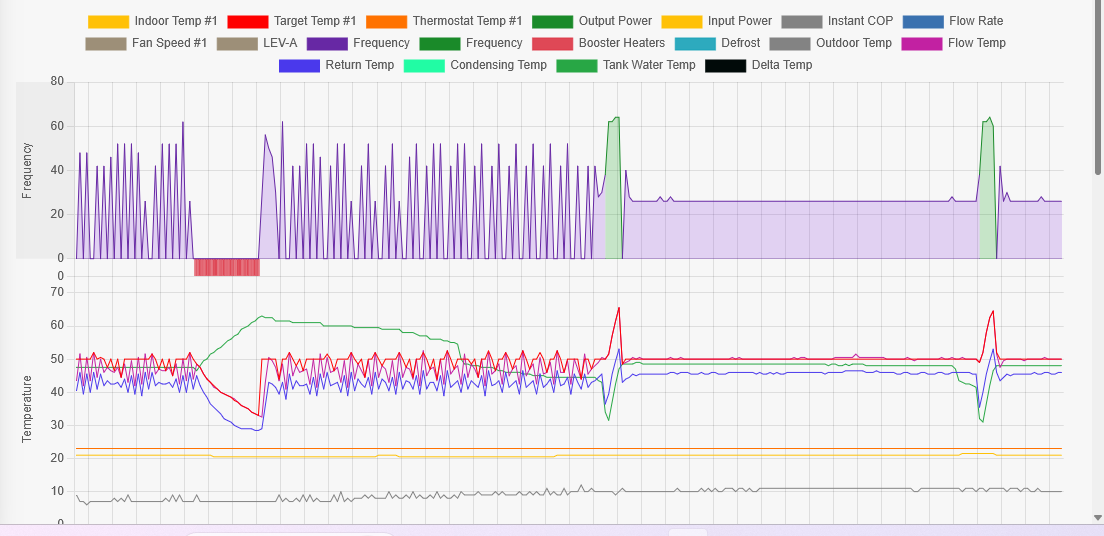Click the magenta Flow Temp swatch

click(927, 43)
